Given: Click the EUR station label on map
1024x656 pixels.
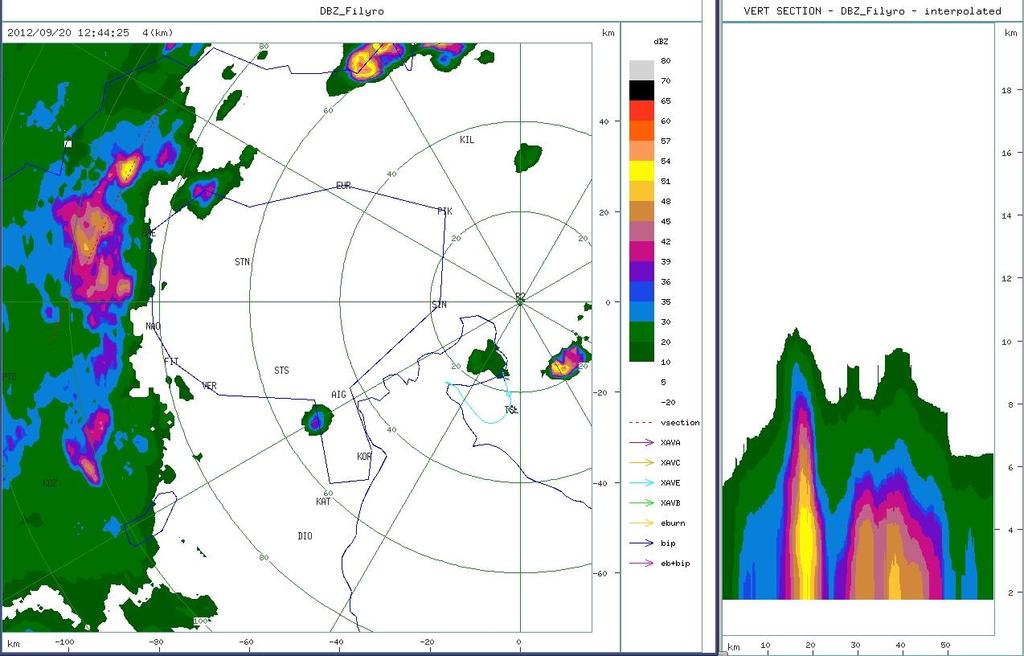Looking at the screenshot, I should tap(344, 186).
